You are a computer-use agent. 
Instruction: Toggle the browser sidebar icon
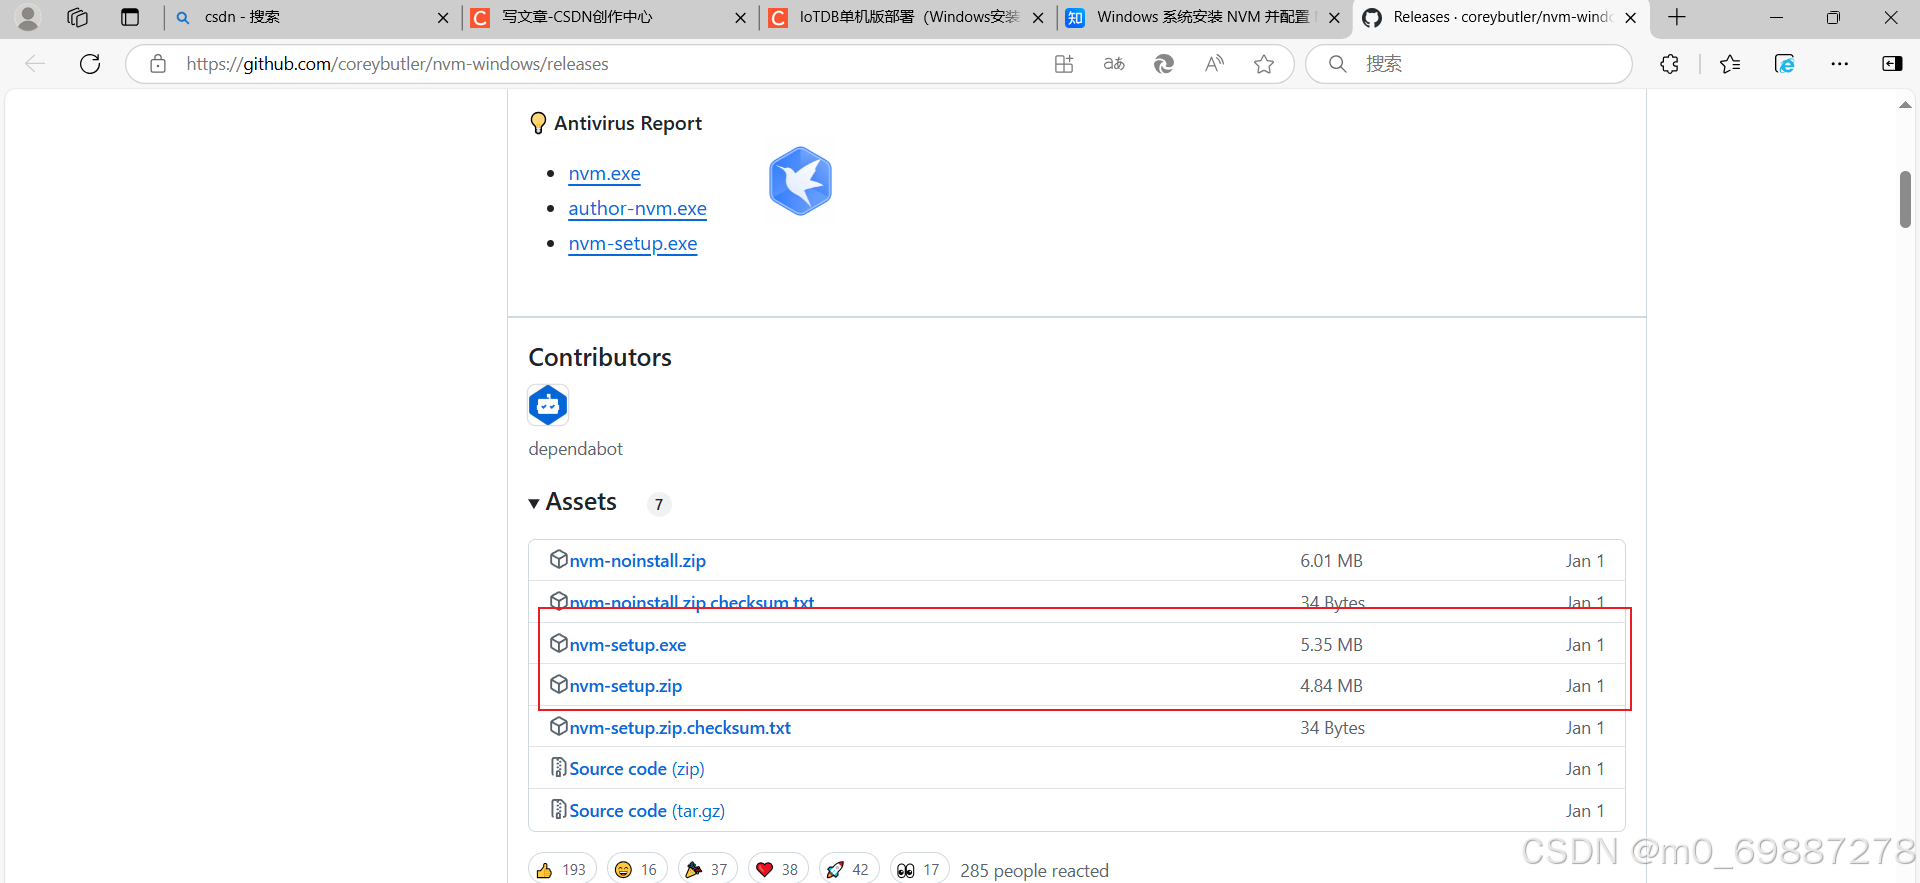1892,64
